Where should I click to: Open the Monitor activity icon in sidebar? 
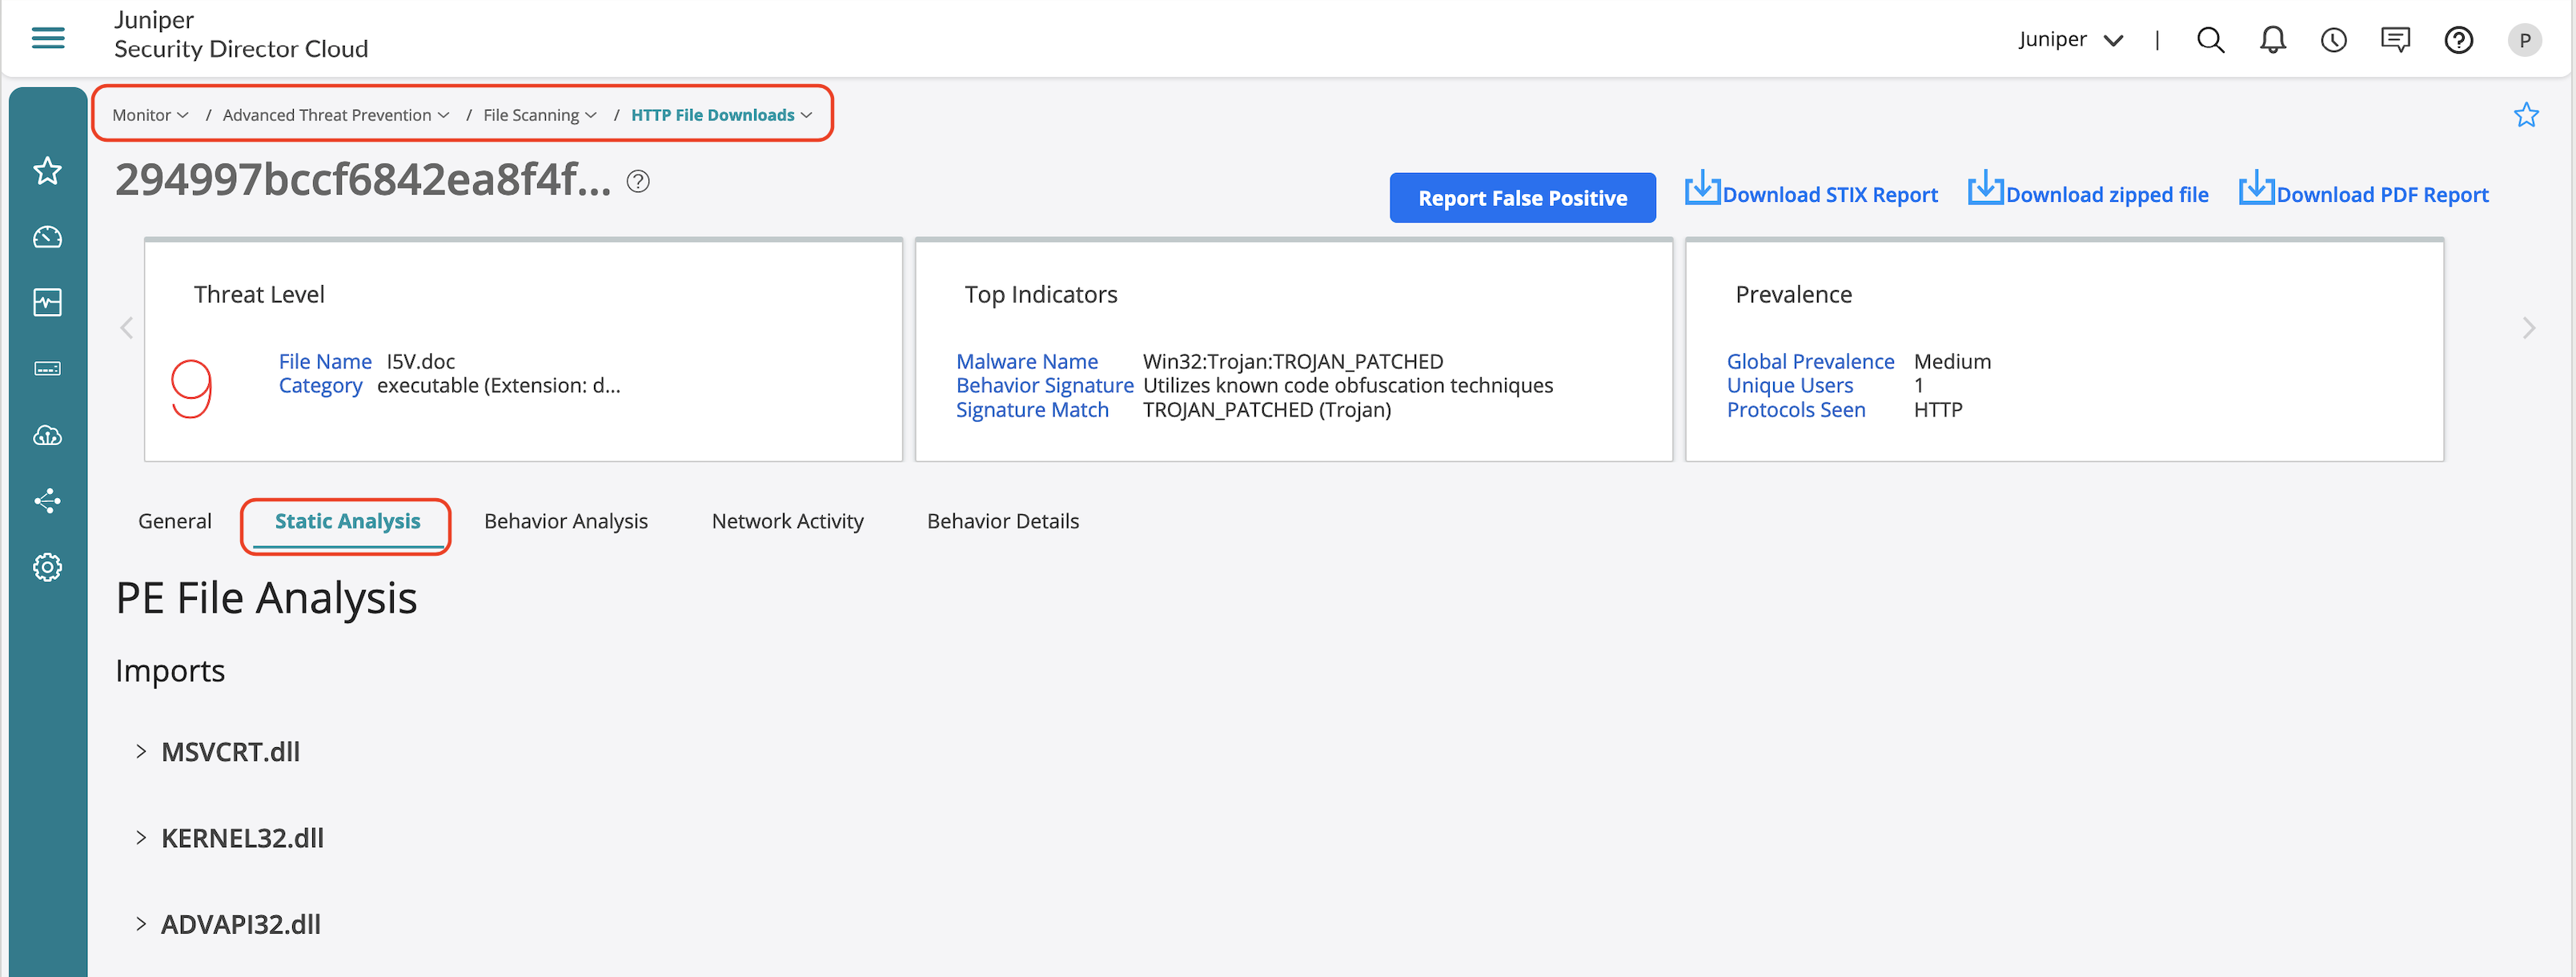[x=47, y=303]
